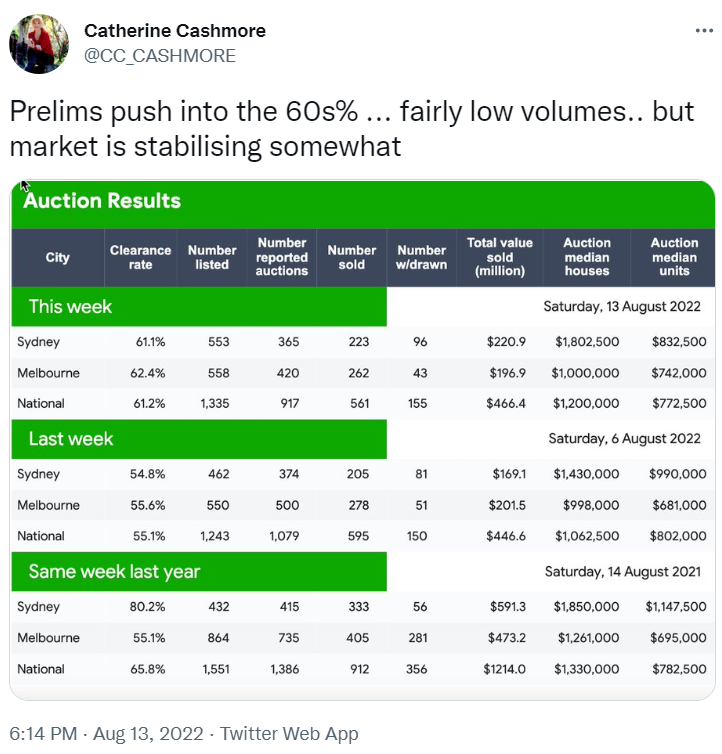This screenshot has height=754, width=722.
Task: Click Catherine Cashmore's profile avatar
Action: coord(39,44)
